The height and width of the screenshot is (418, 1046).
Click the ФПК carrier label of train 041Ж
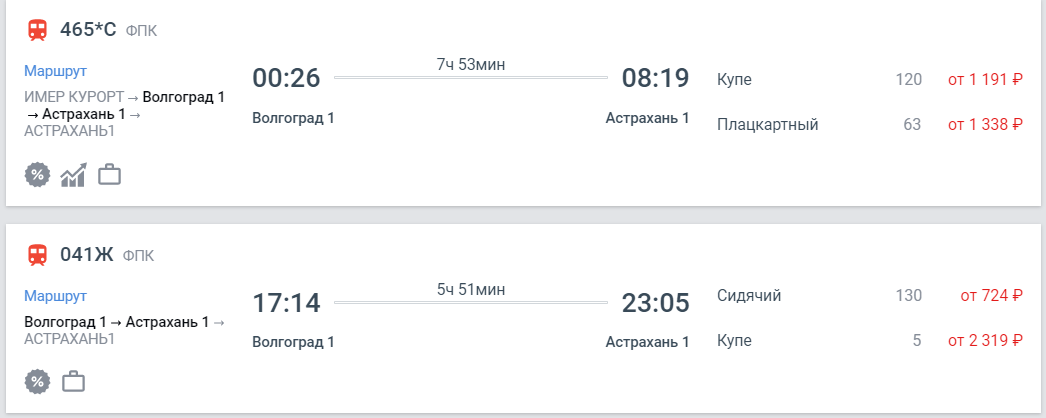click(139, 256)
